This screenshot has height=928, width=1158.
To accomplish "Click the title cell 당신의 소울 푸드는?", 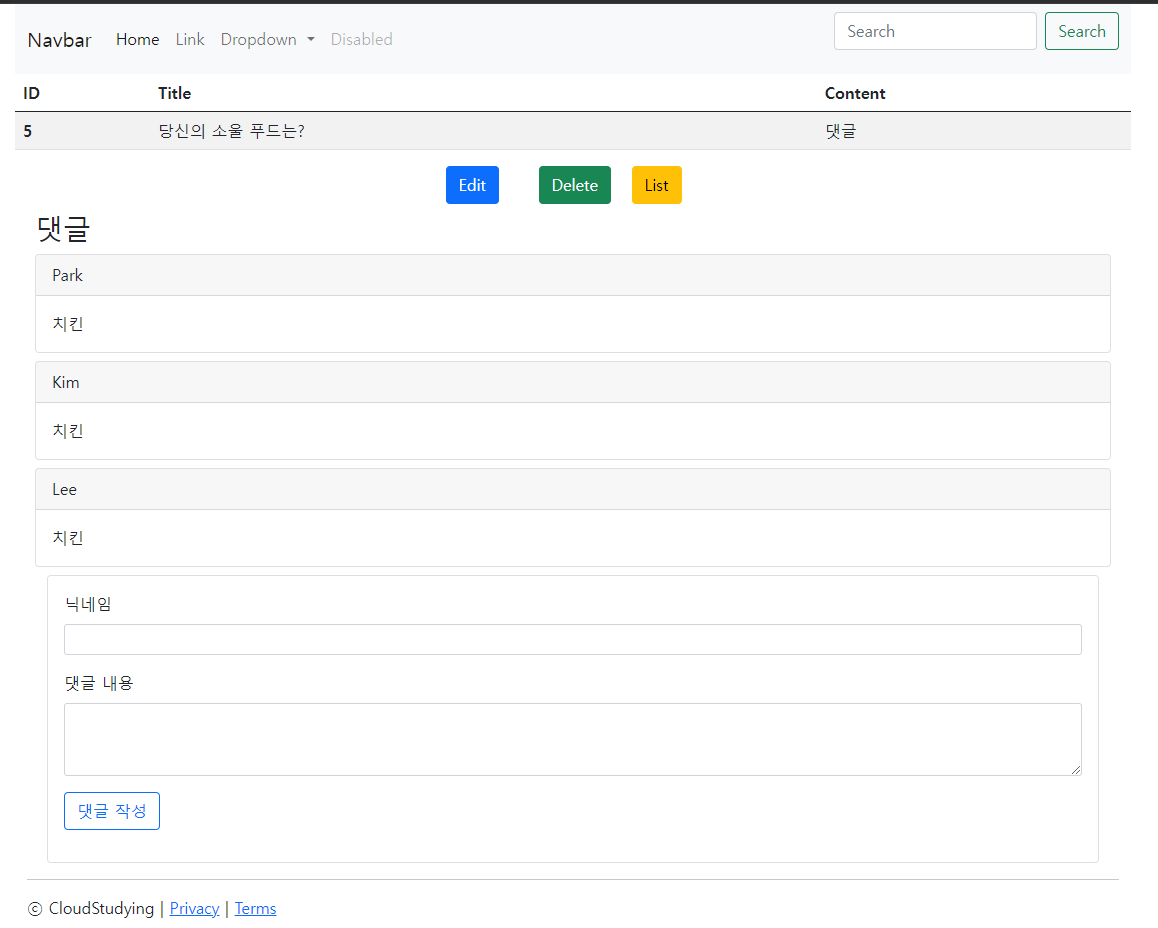I will pos(231,131).
